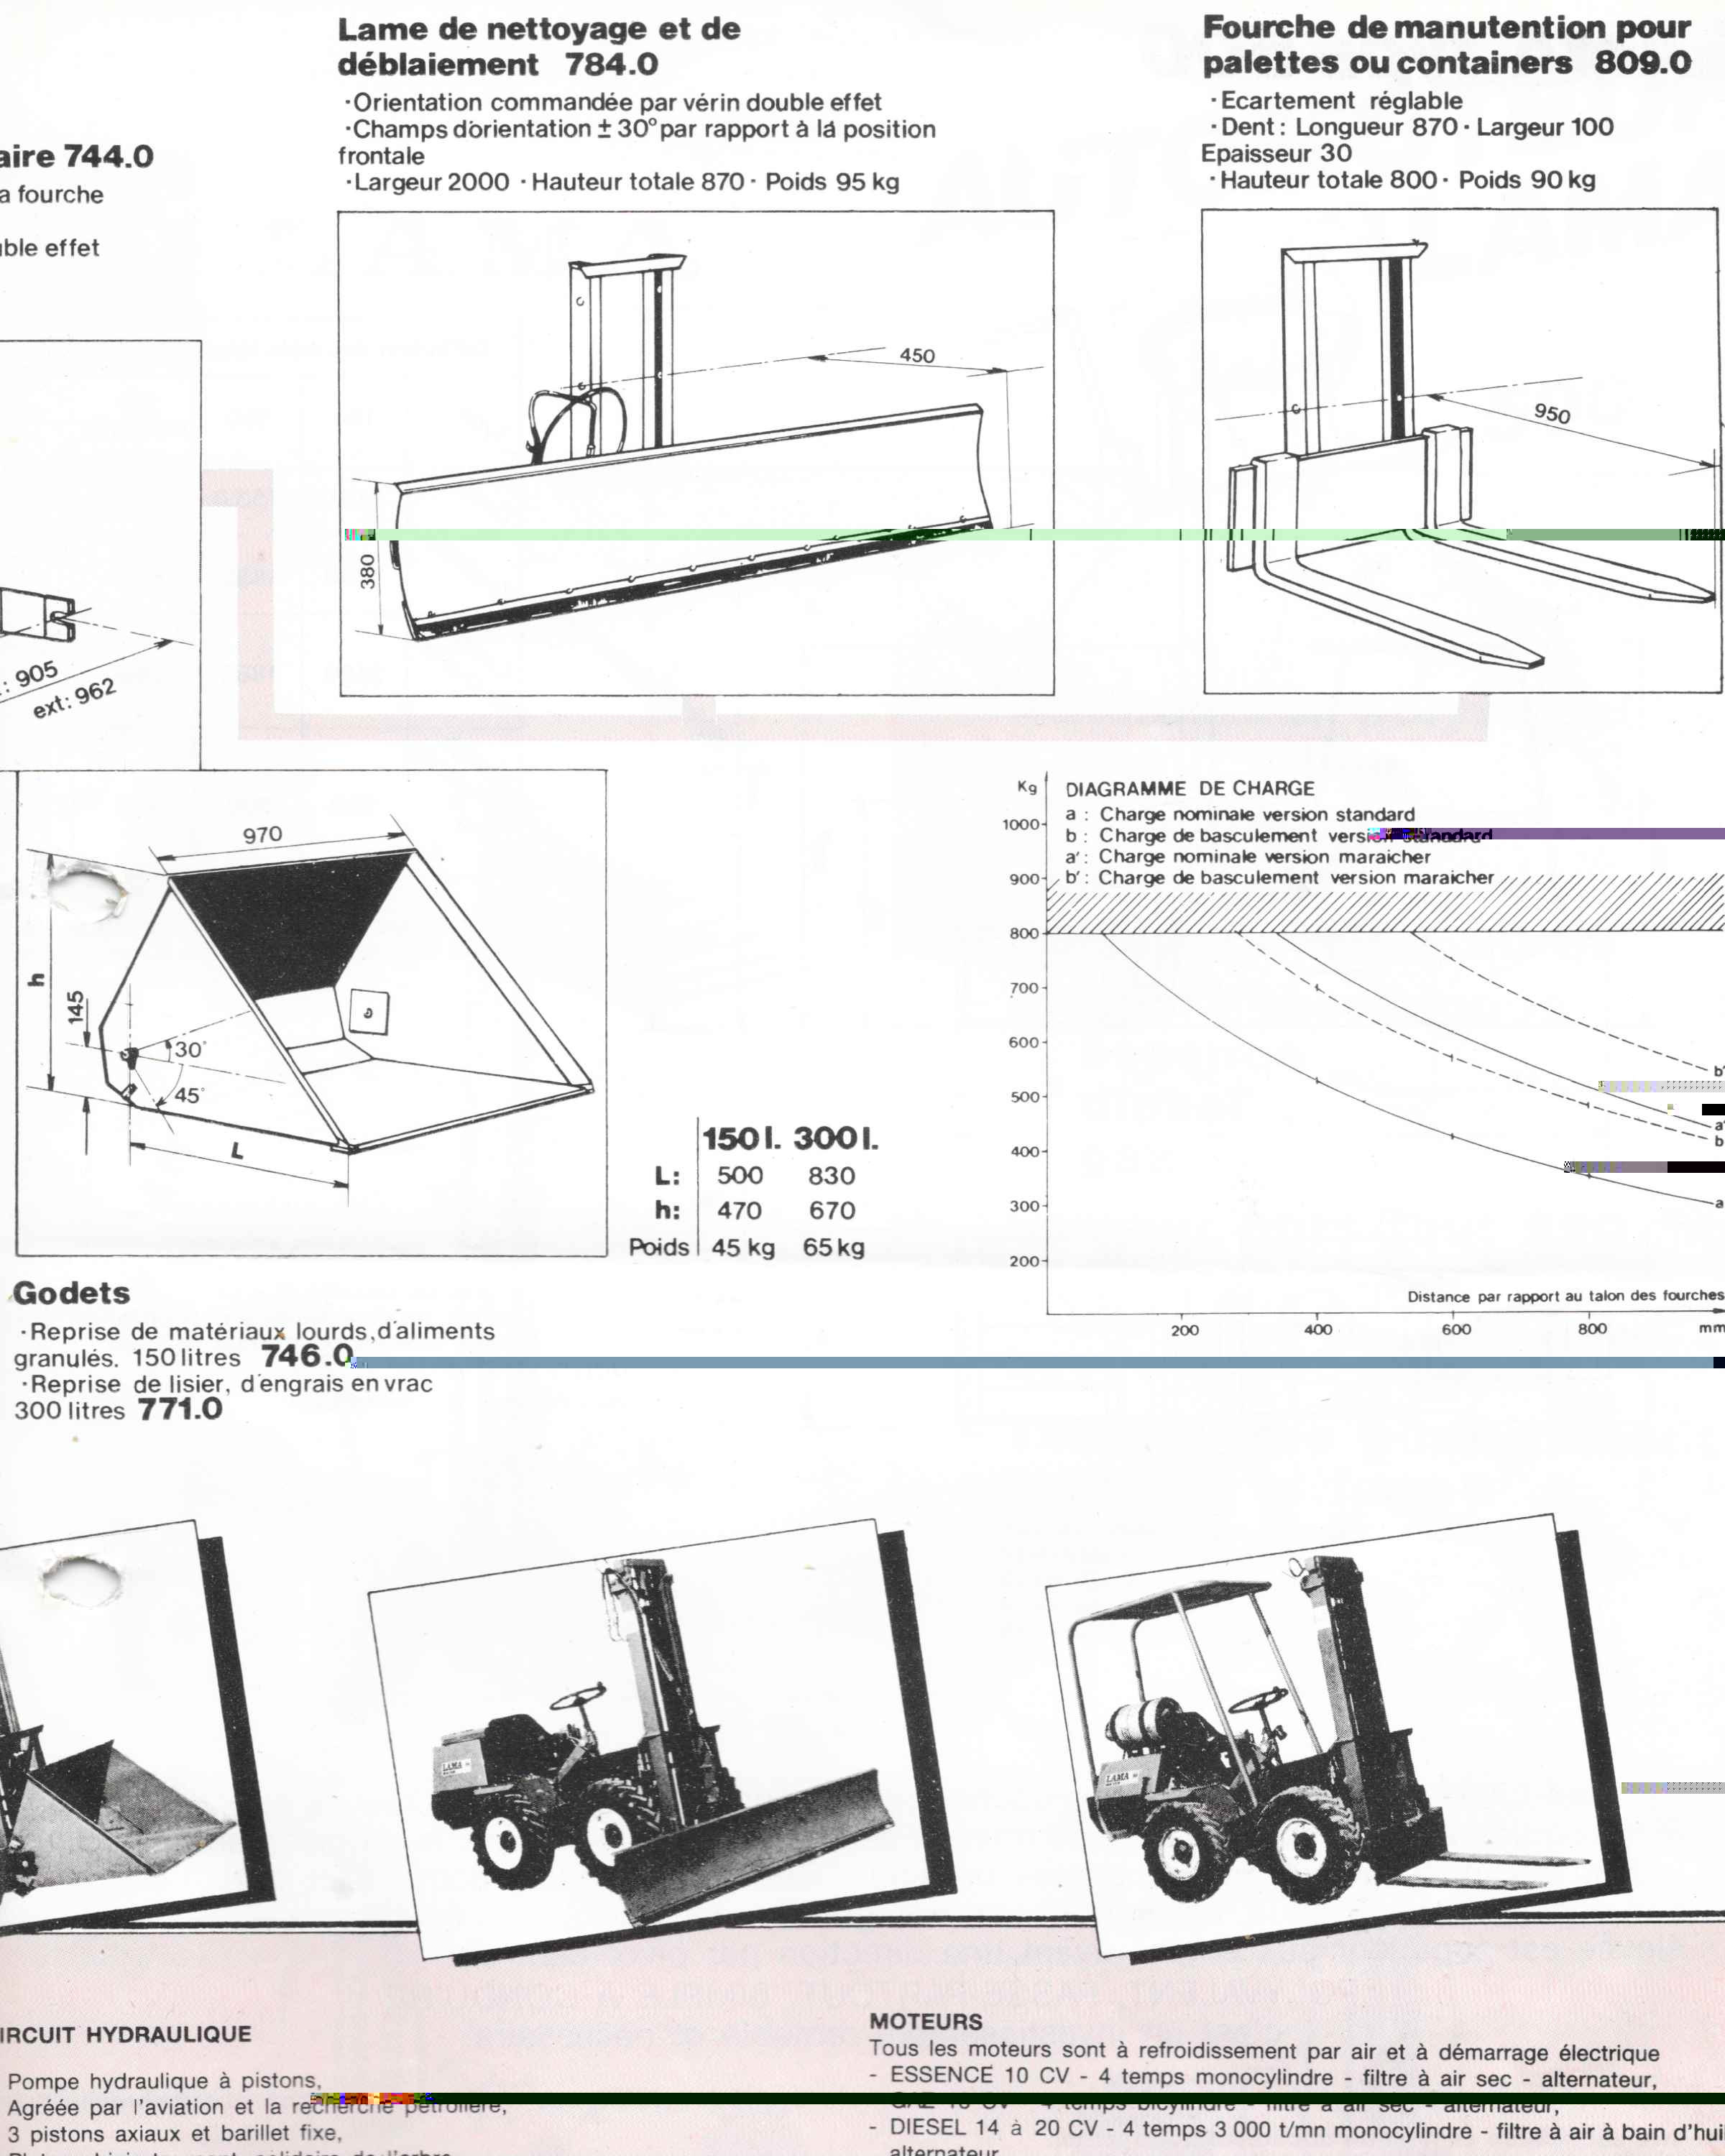Click the '200' value on the chart's vertical Kg axis

pos(1024,1261)
